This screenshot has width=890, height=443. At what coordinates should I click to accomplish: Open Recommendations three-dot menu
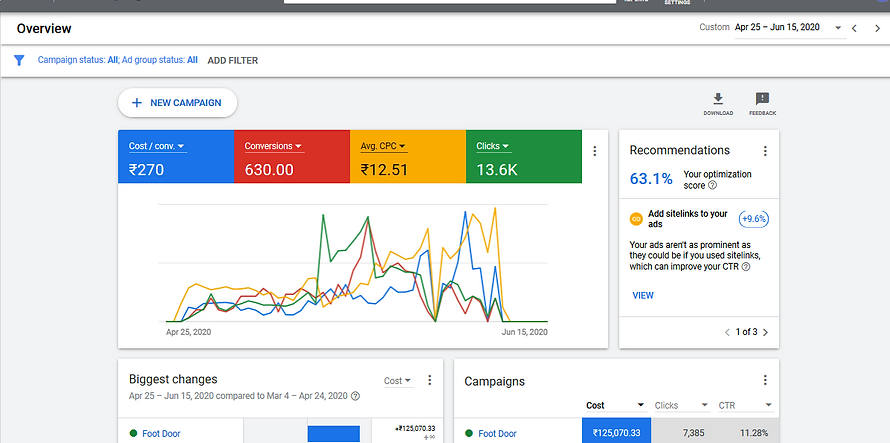765,151
